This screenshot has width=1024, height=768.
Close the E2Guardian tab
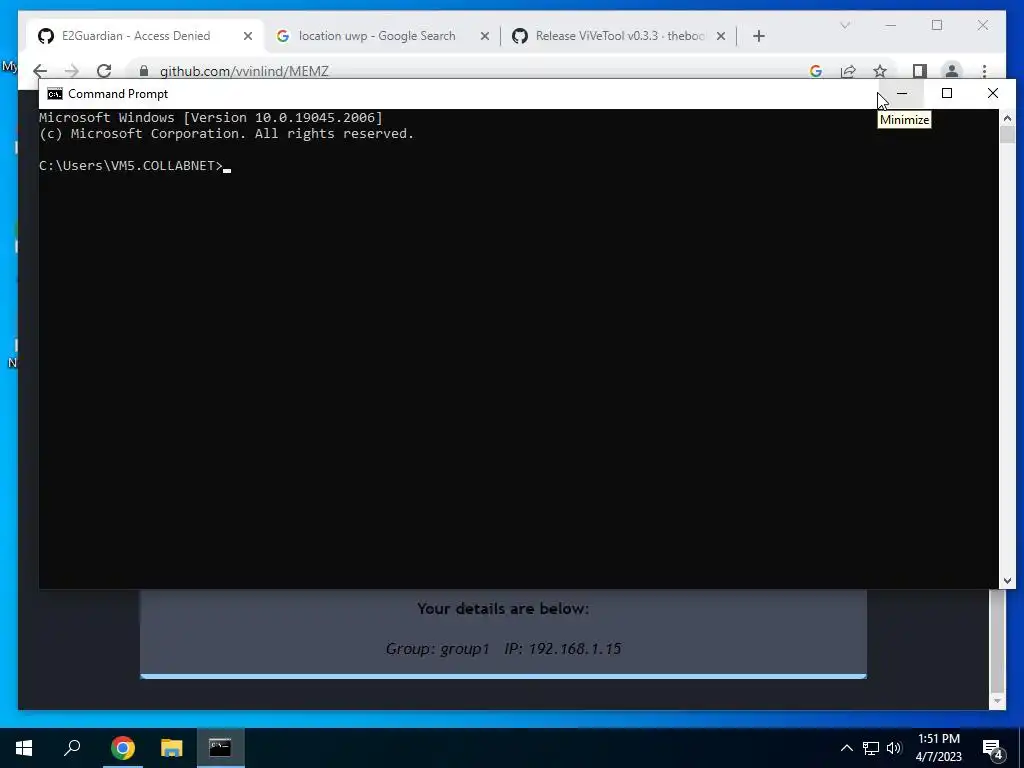coord(248,37)
